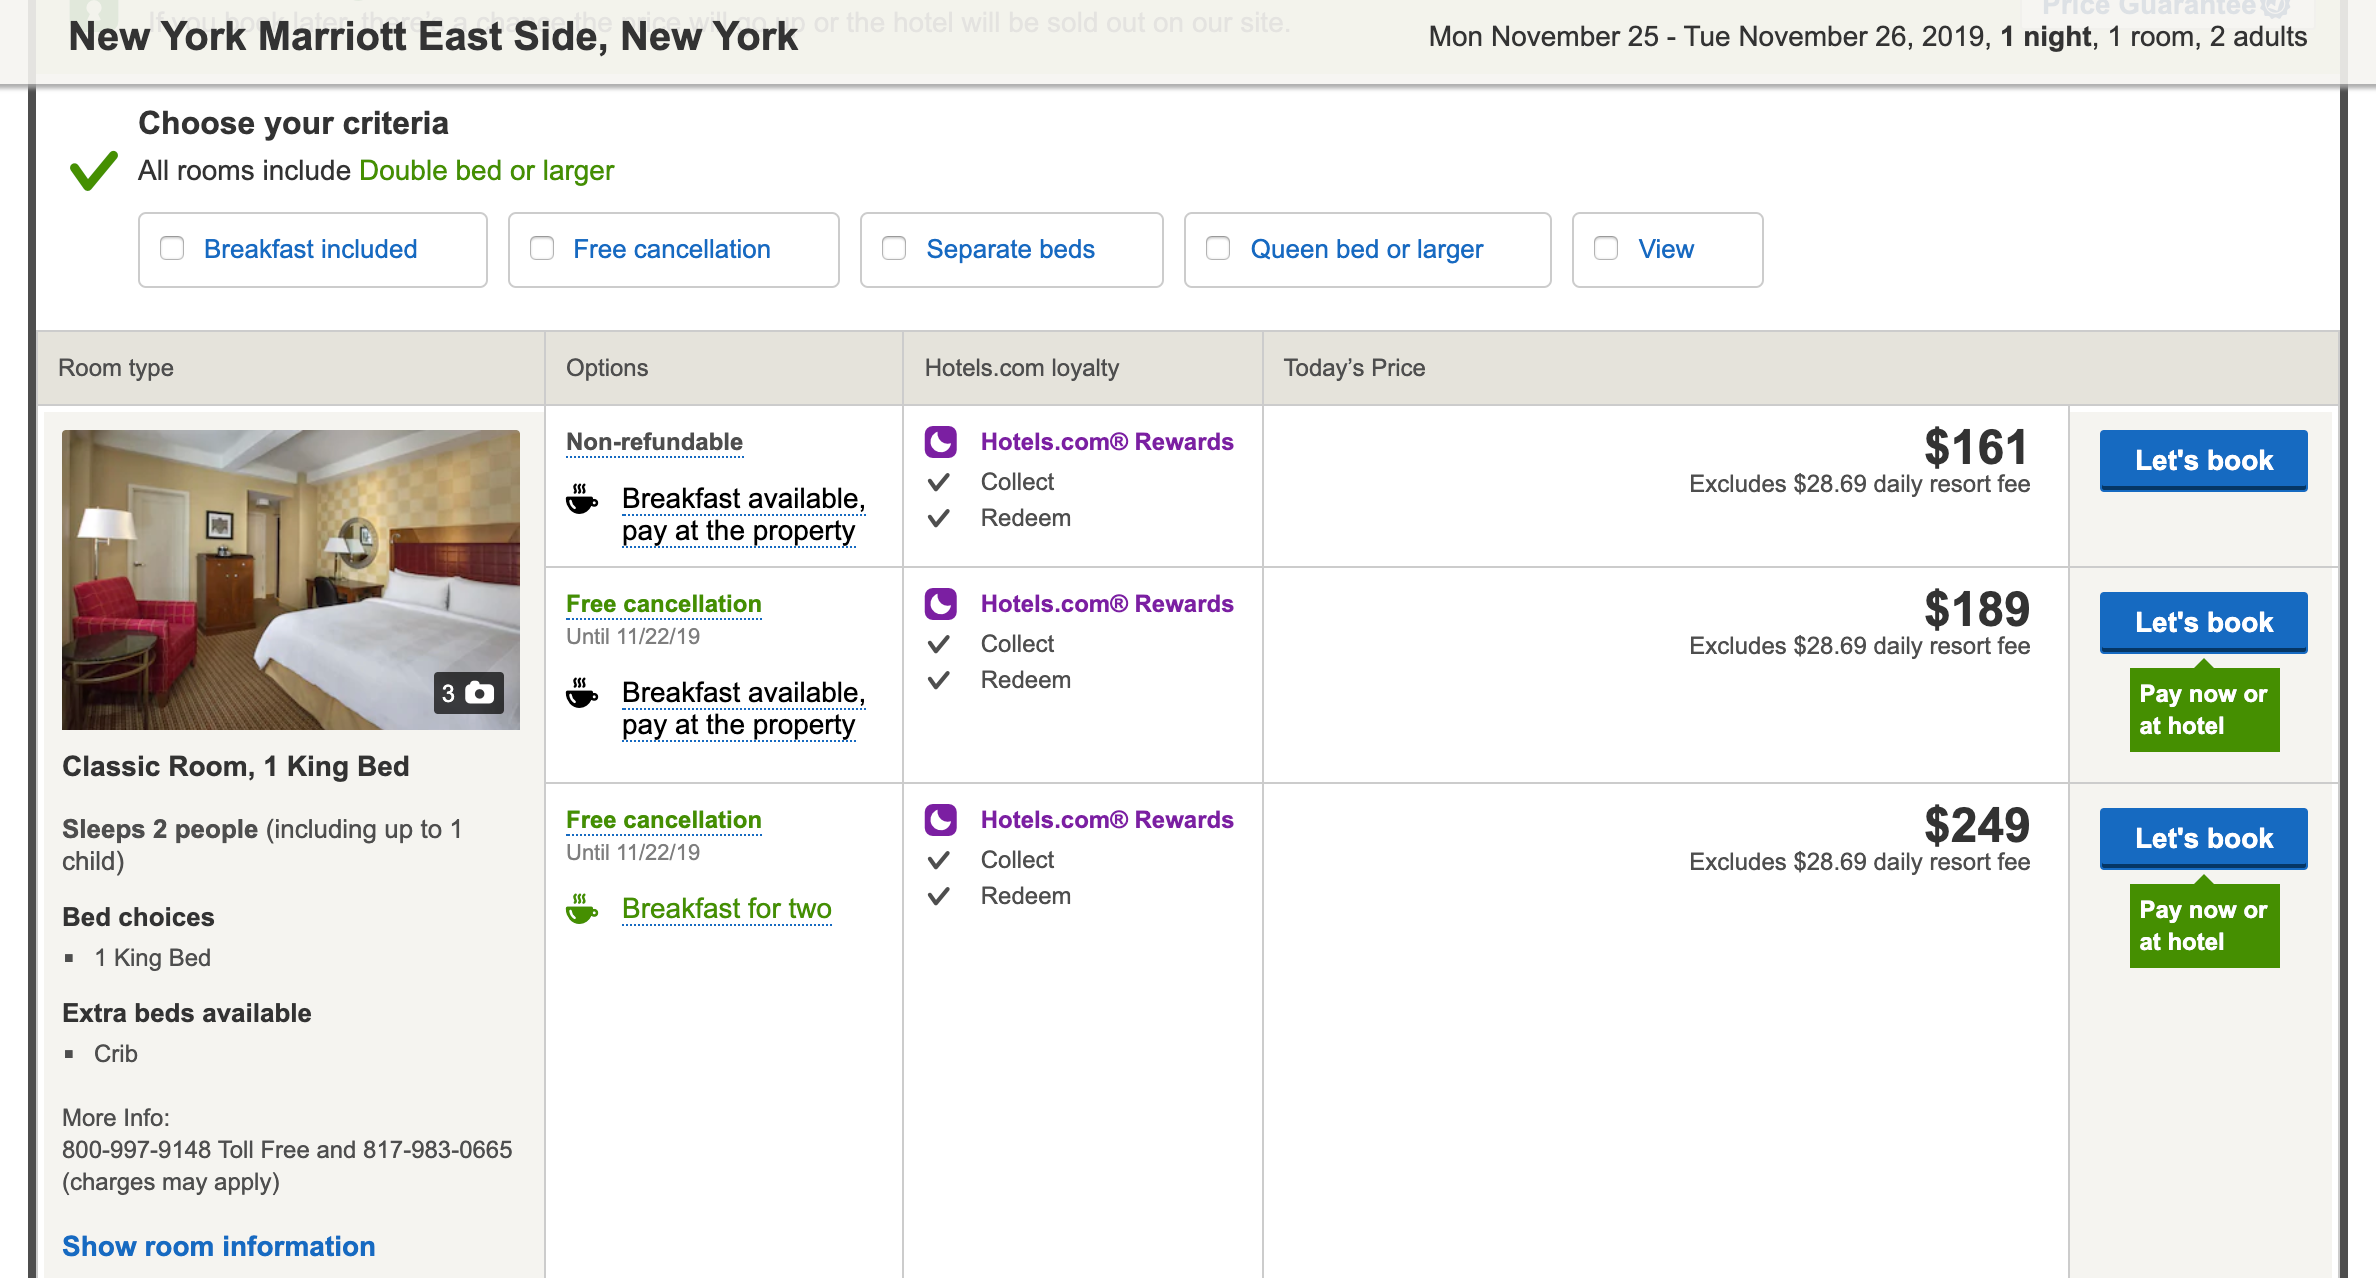Open the Non-refundable policy details
This screenshot has width=2376, height=1278.
pyautogui.click(x=654, y=442)
